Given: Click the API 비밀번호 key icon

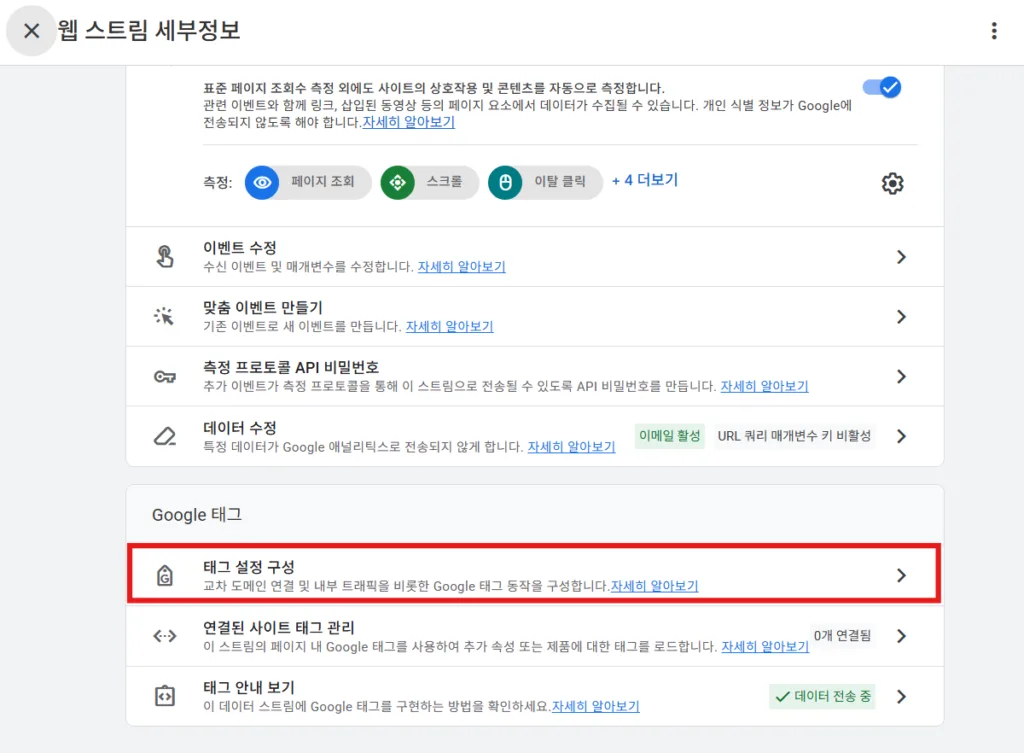Looking at the screenshot, I should (165, 377).
